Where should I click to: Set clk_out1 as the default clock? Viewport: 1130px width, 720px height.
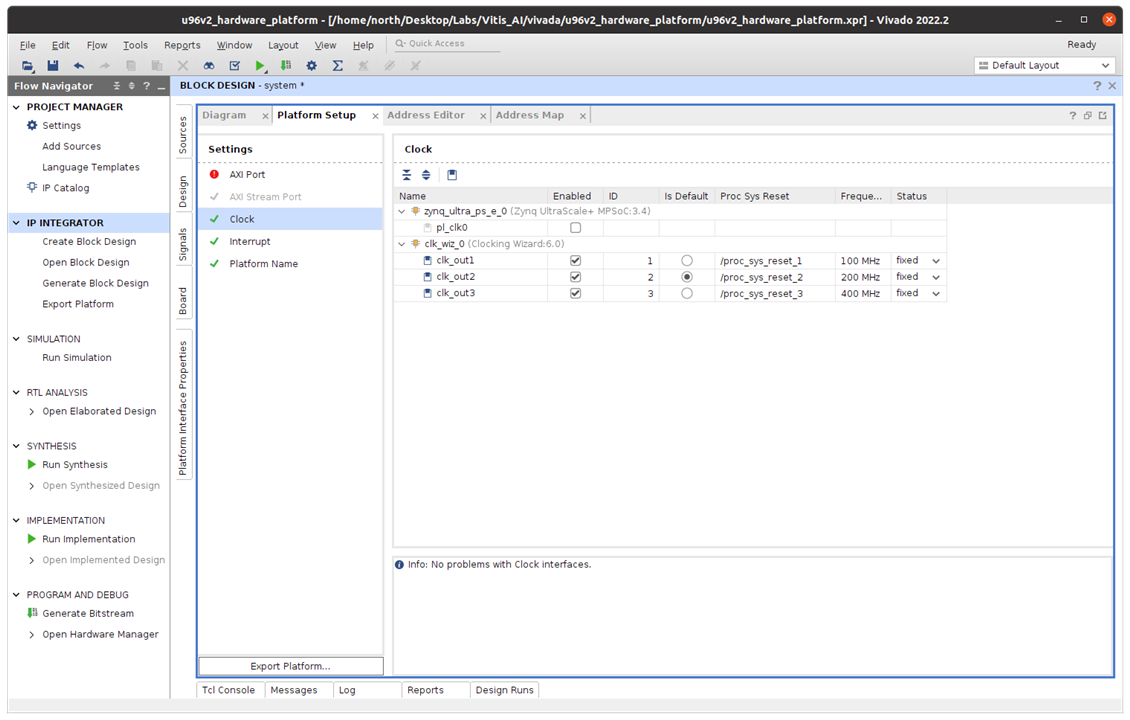pyautogui.click(x=687, y=261)
